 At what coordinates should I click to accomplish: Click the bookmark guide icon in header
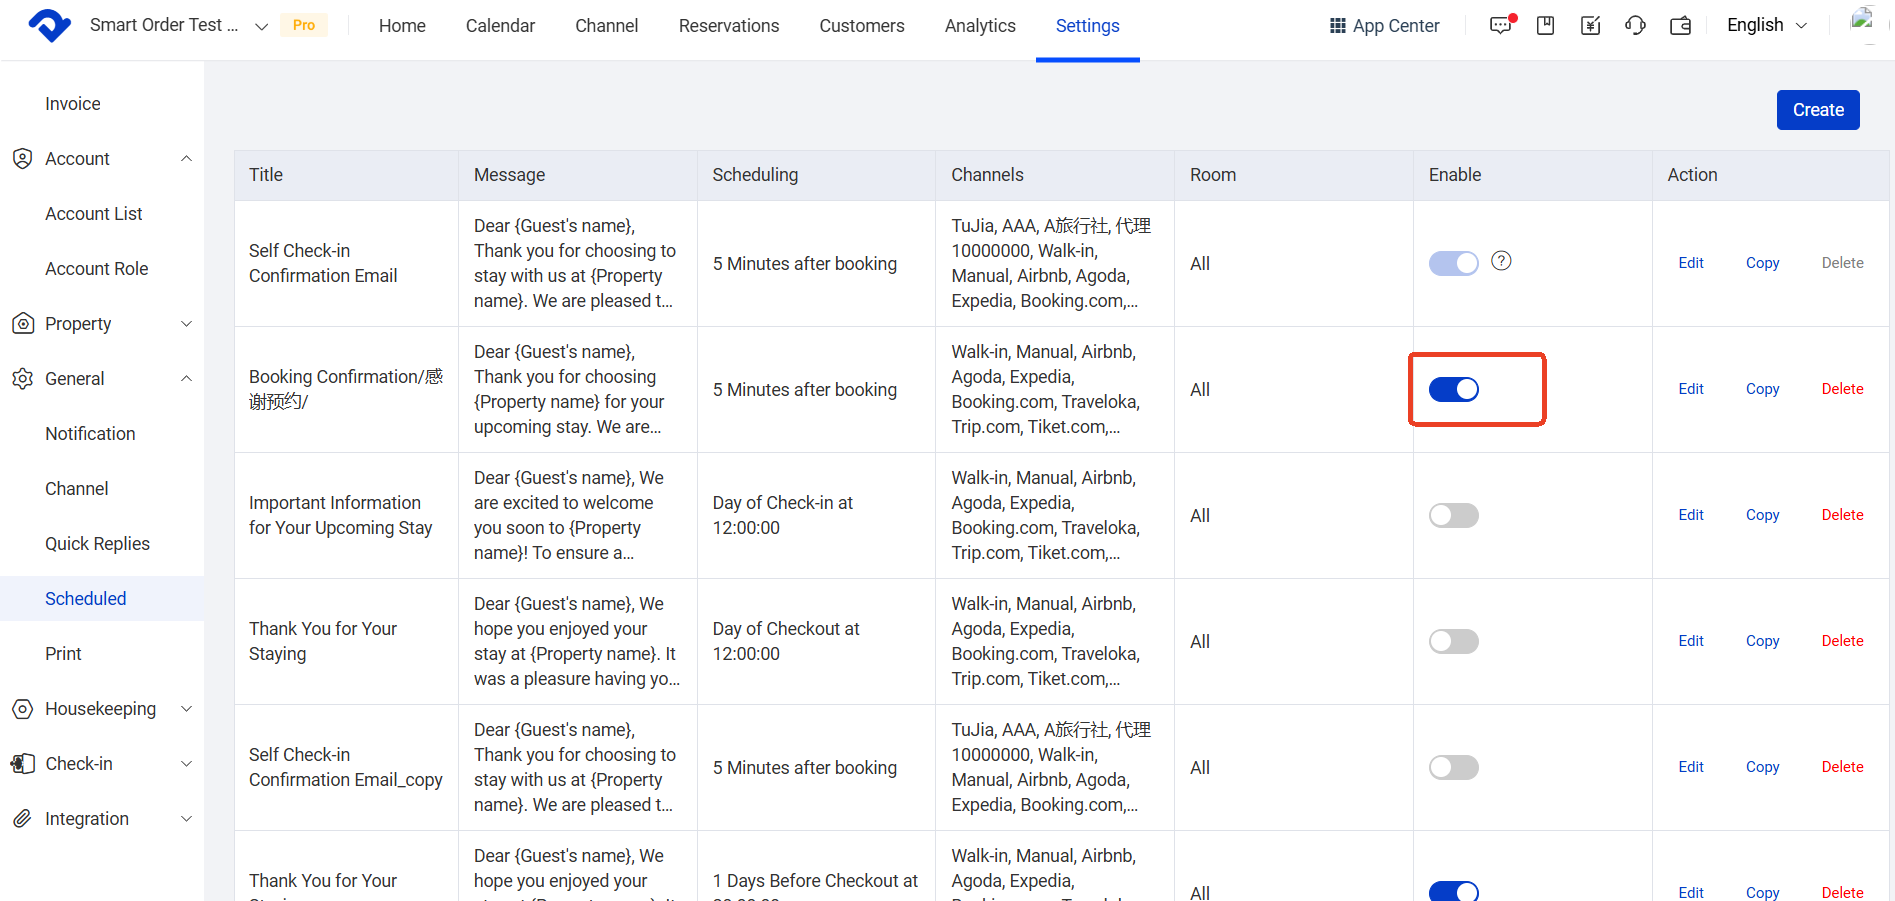[x=1545, y=26]
